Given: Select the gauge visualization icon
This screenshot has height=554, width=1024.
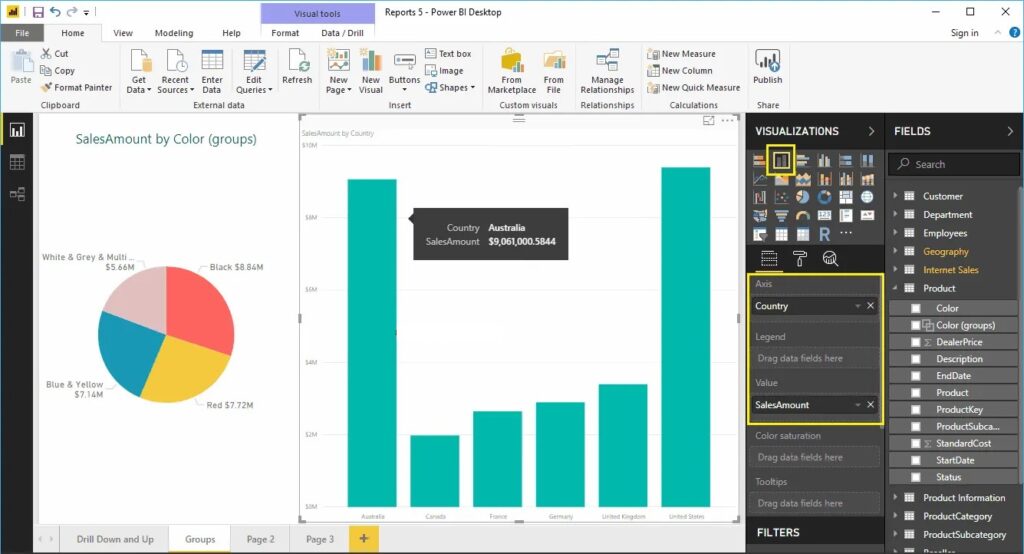Looking at the screenshot, I should pos(803,215).
